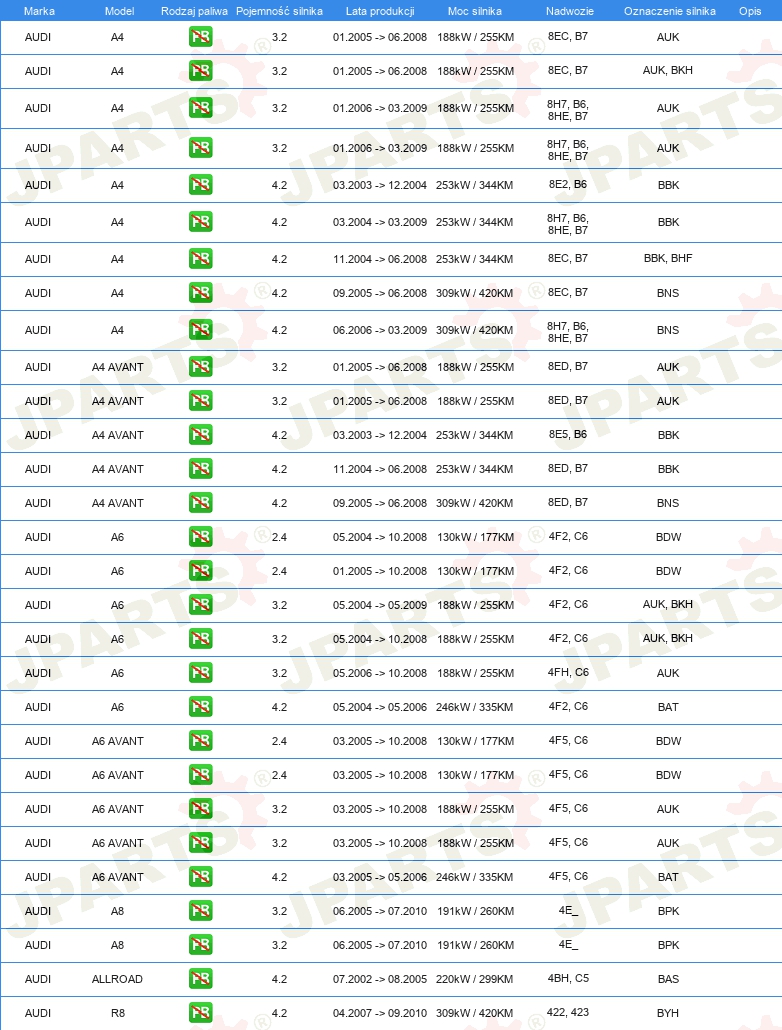
Task: Select engine code cell BAS
Action: pyautogui.click(x=668, y=979)
